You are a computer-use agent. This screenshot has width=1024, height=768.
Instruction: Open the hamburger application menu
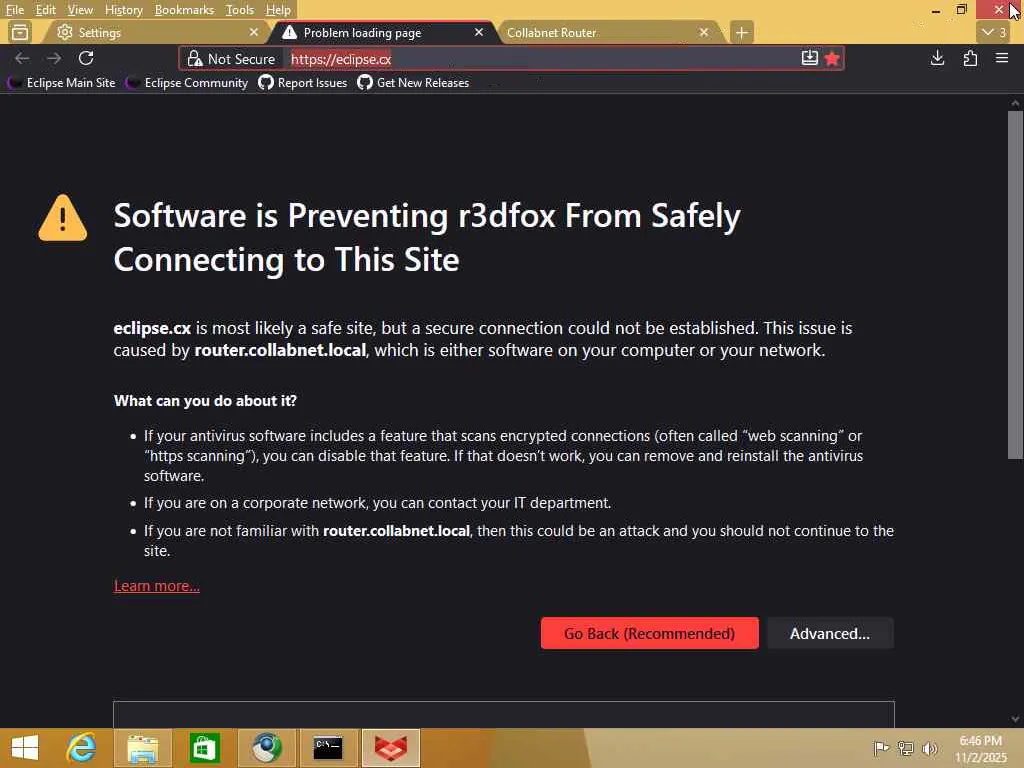pos(1002,58)
